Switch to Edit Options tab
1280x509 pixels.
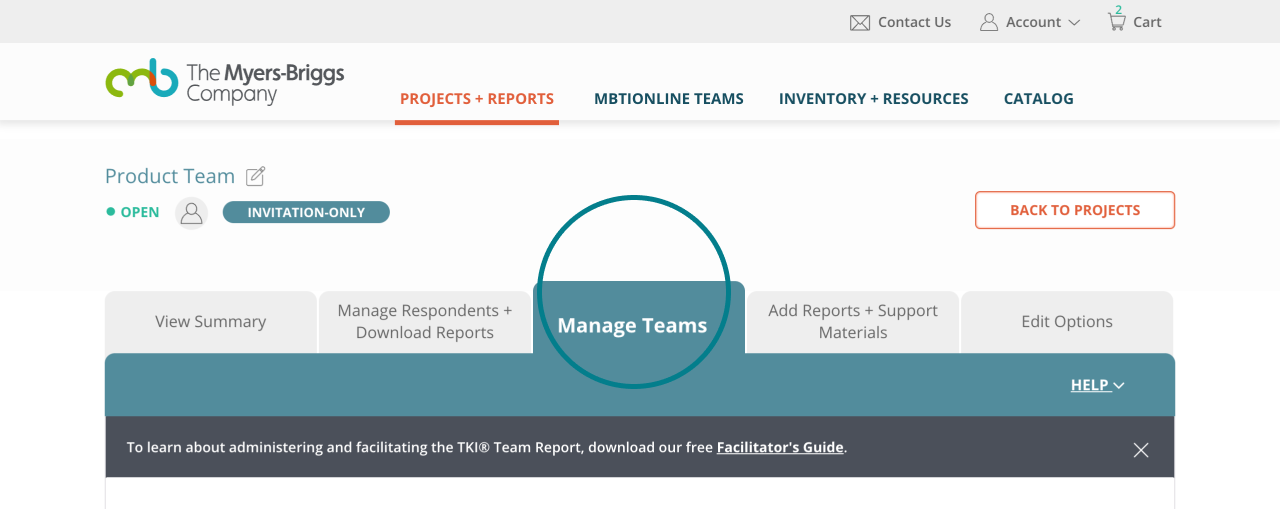(x=1067, y=322)
